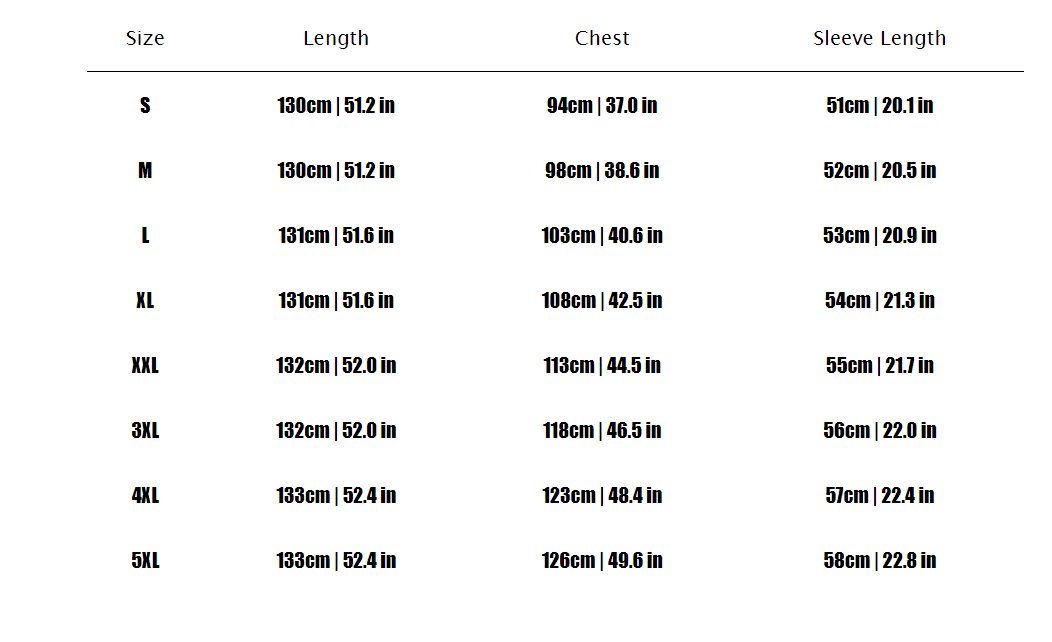1052x642 pixels.
Task: Select the XL size row label
Action: click(x=145, y=300)
